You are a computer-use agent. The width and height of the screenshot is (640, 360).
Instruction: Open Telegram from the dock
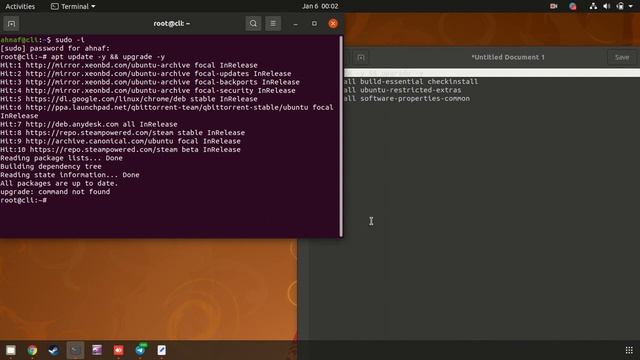[140, 350]
